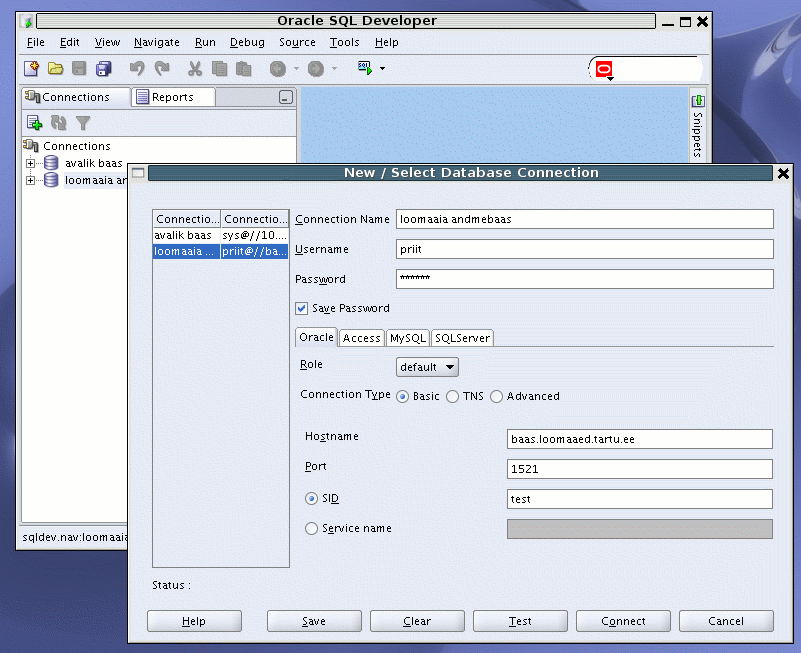
Task: Click the dialog Save button
Action: 314,621
